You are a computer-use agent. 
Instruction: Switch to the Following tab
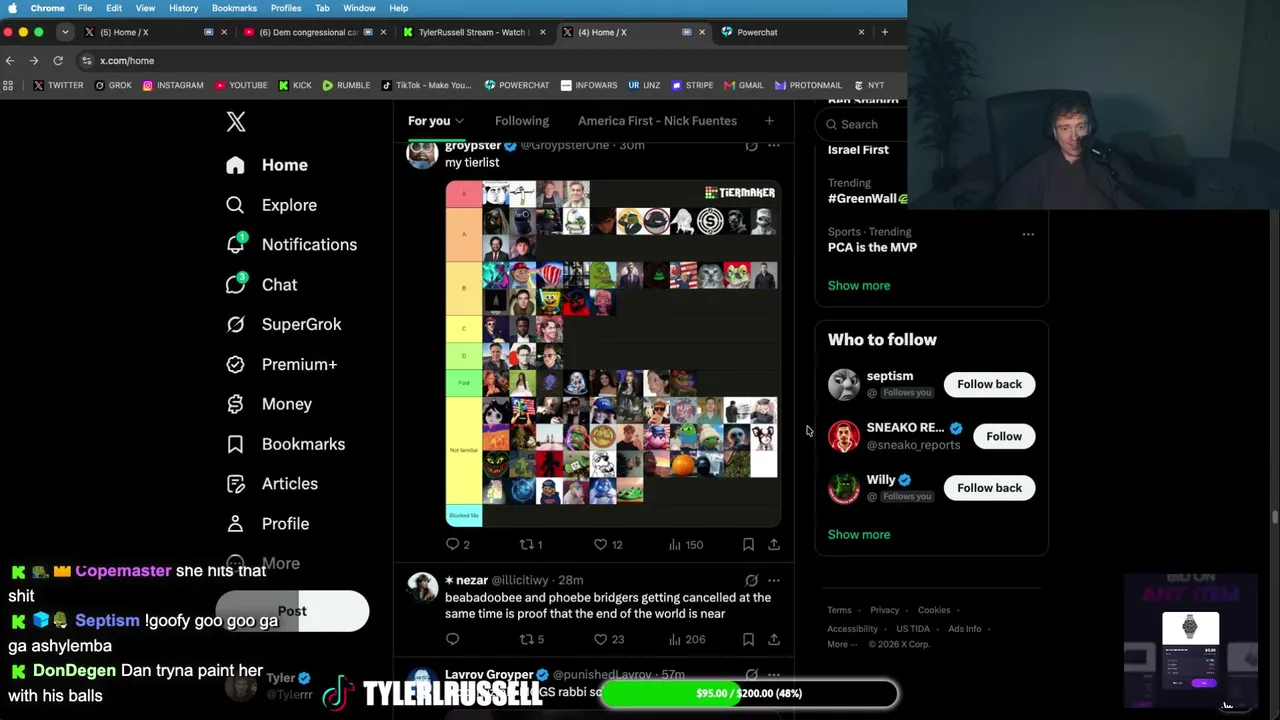(522, 121)
